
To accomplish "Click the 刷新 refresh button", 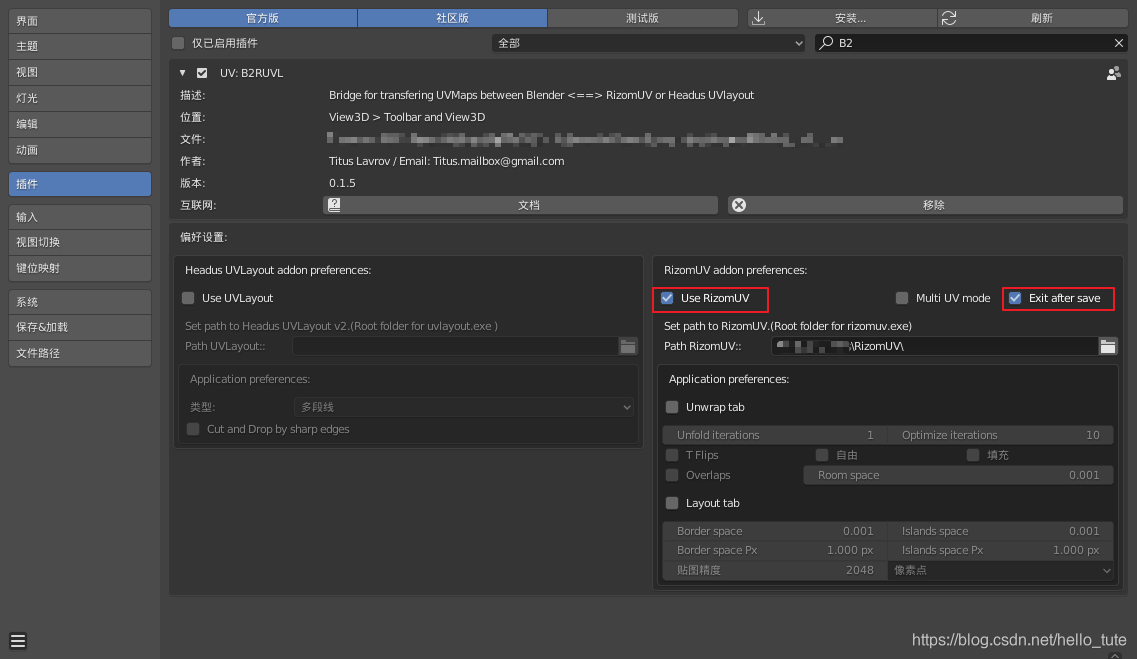I will click(1033, 18).
